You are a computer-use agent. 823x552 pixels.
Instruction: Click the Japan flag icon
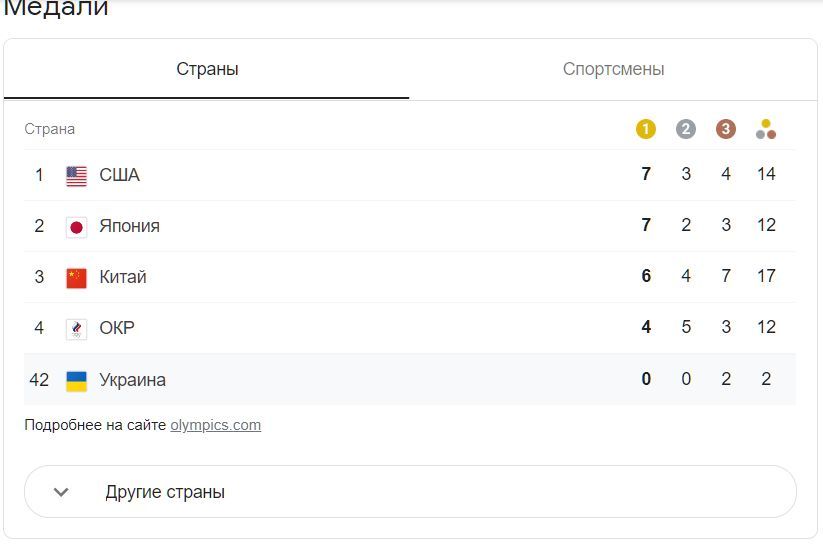point(77,227)
